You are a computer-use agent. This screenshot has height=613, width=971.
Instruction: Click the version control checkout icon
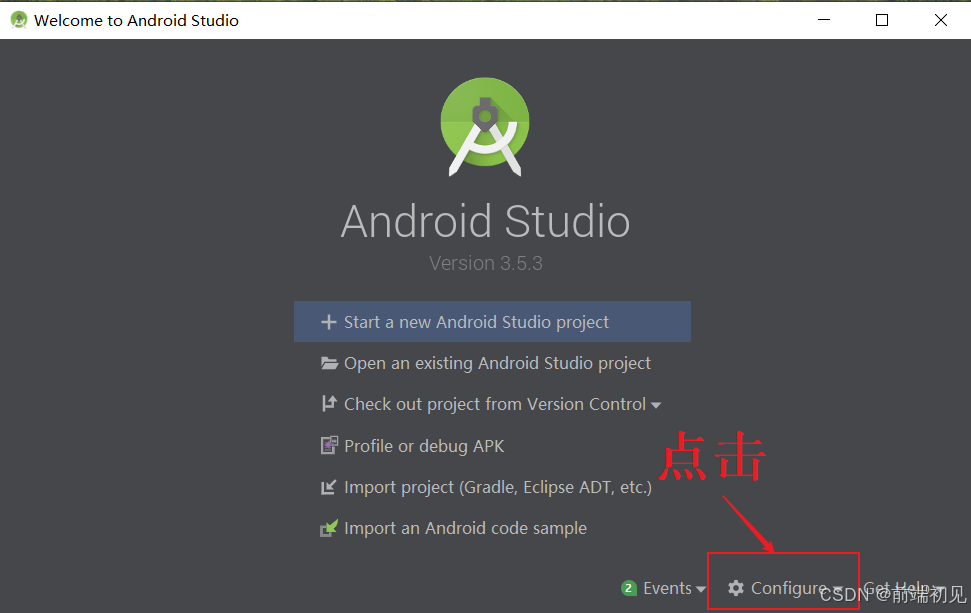tap(329, 404)
